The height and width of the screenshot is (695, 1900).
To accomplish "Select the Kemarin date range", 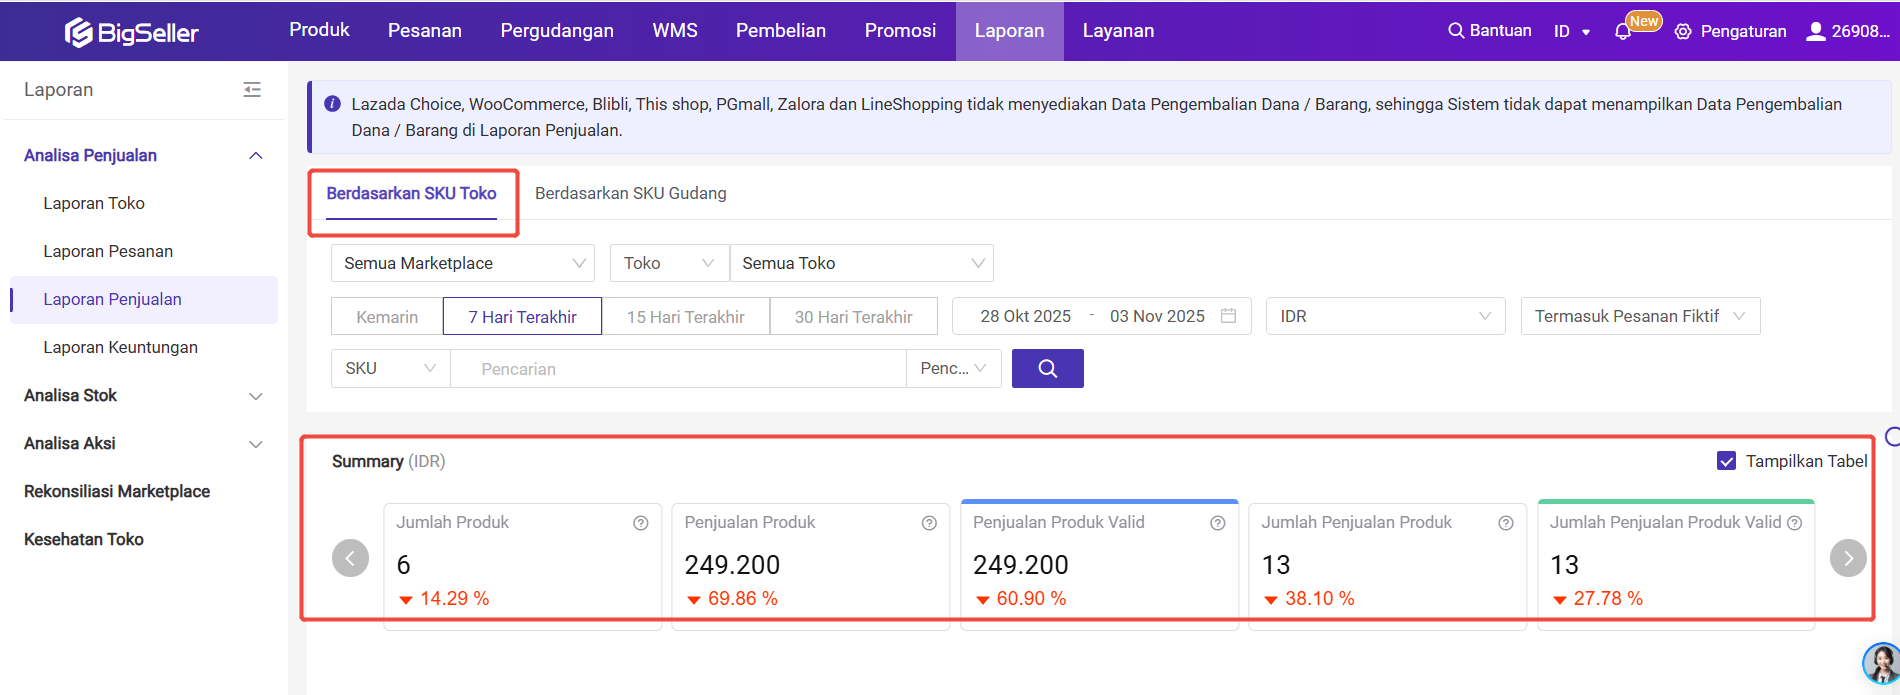I will coord(387,317).
